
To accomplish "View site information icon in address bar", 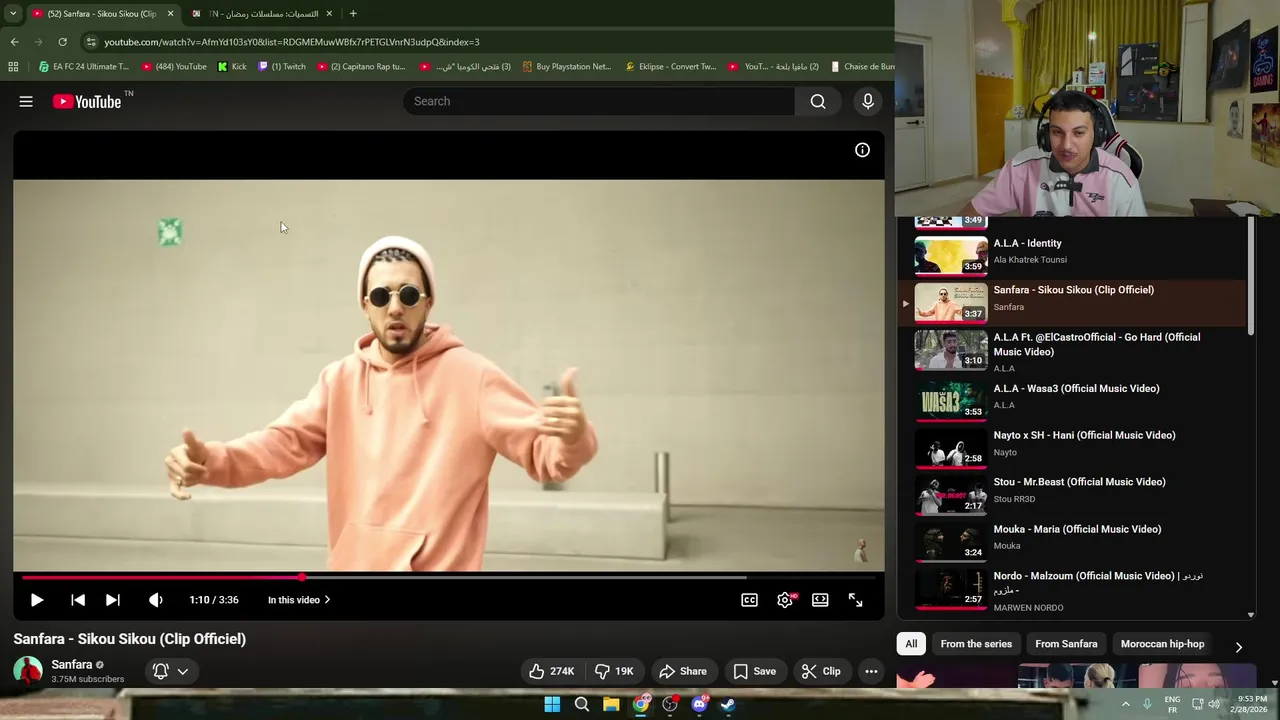I will (91, 42).
